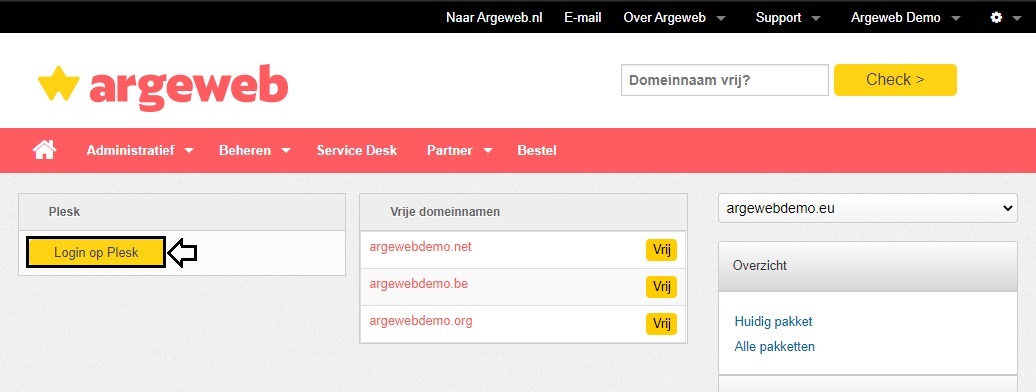Open the Support dropdown menu
This screenshot has height=392, width=1036.
[788, 18]
